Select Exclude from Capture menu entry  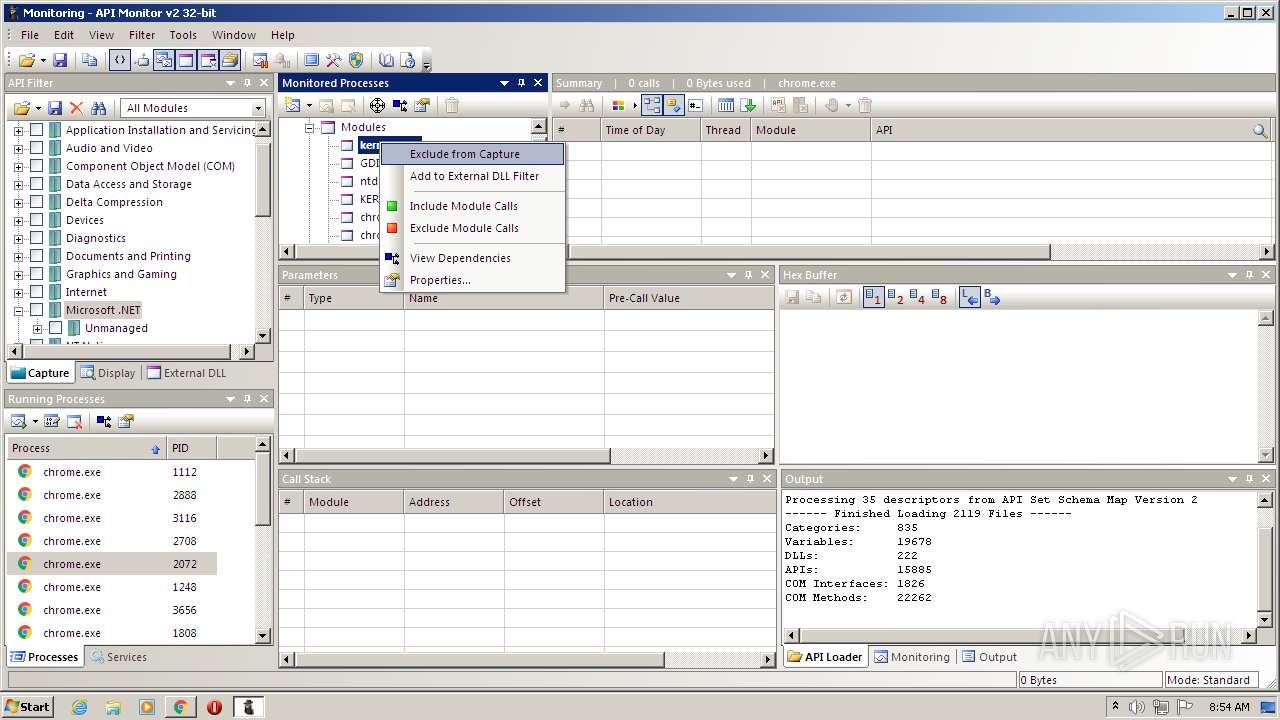pyautogui.click(x=472, y=154)
